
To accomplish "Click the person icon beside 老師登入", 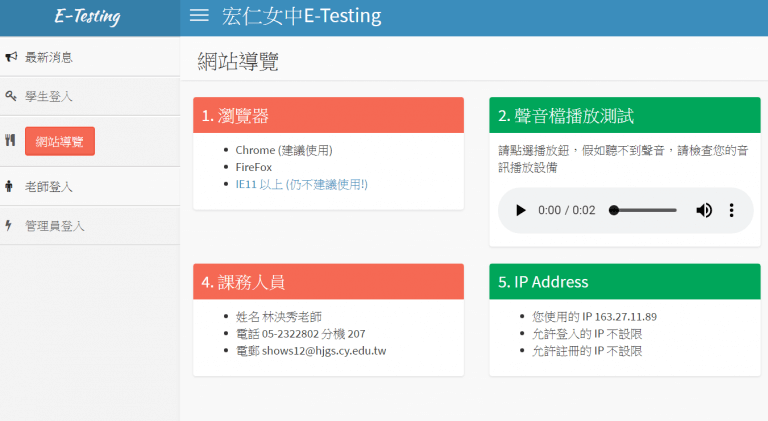I will tap(10, 186).
